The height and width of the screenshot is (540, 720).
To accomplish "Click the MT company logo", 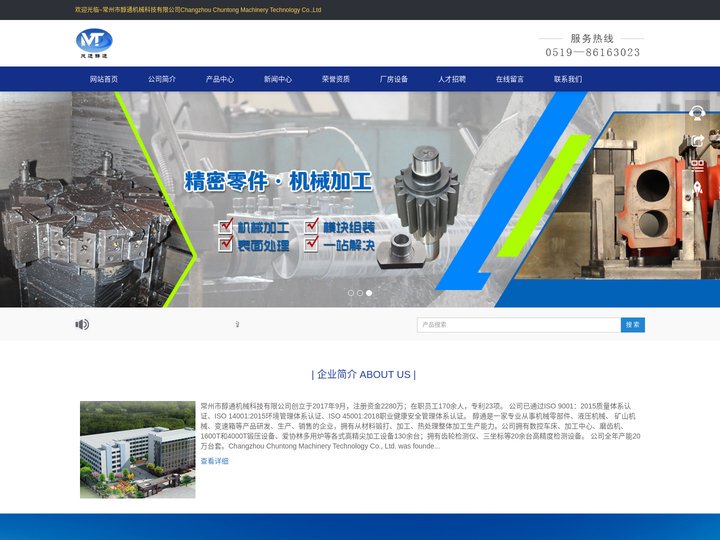I will pyautogui.click(x=94, y=43).
